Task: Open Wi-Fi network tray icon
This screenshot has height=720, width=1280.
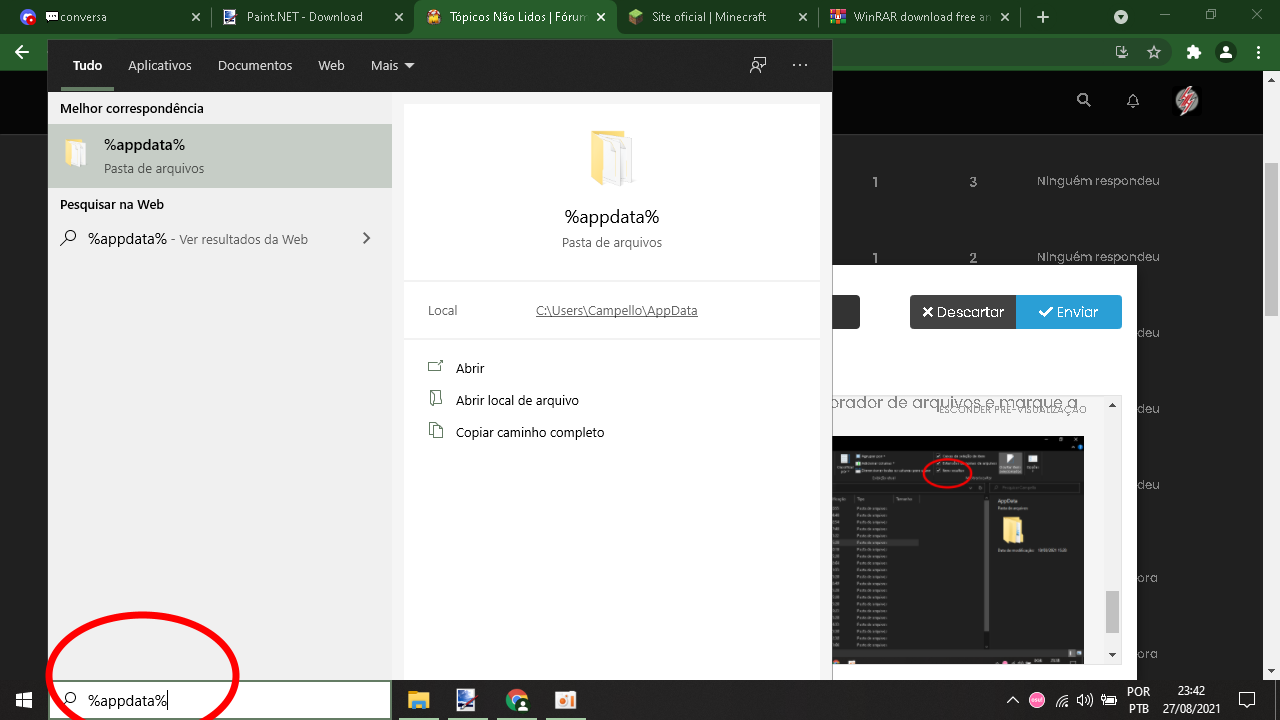Action: pos(1062,700)
